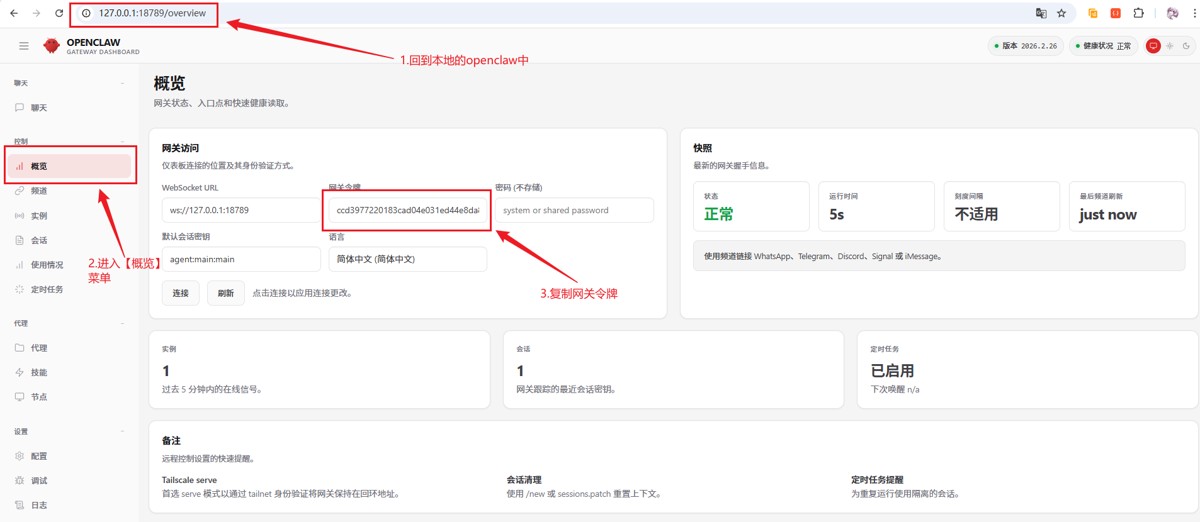
Task: Switch to the light theme sun icon
Action: point(1170,46)
